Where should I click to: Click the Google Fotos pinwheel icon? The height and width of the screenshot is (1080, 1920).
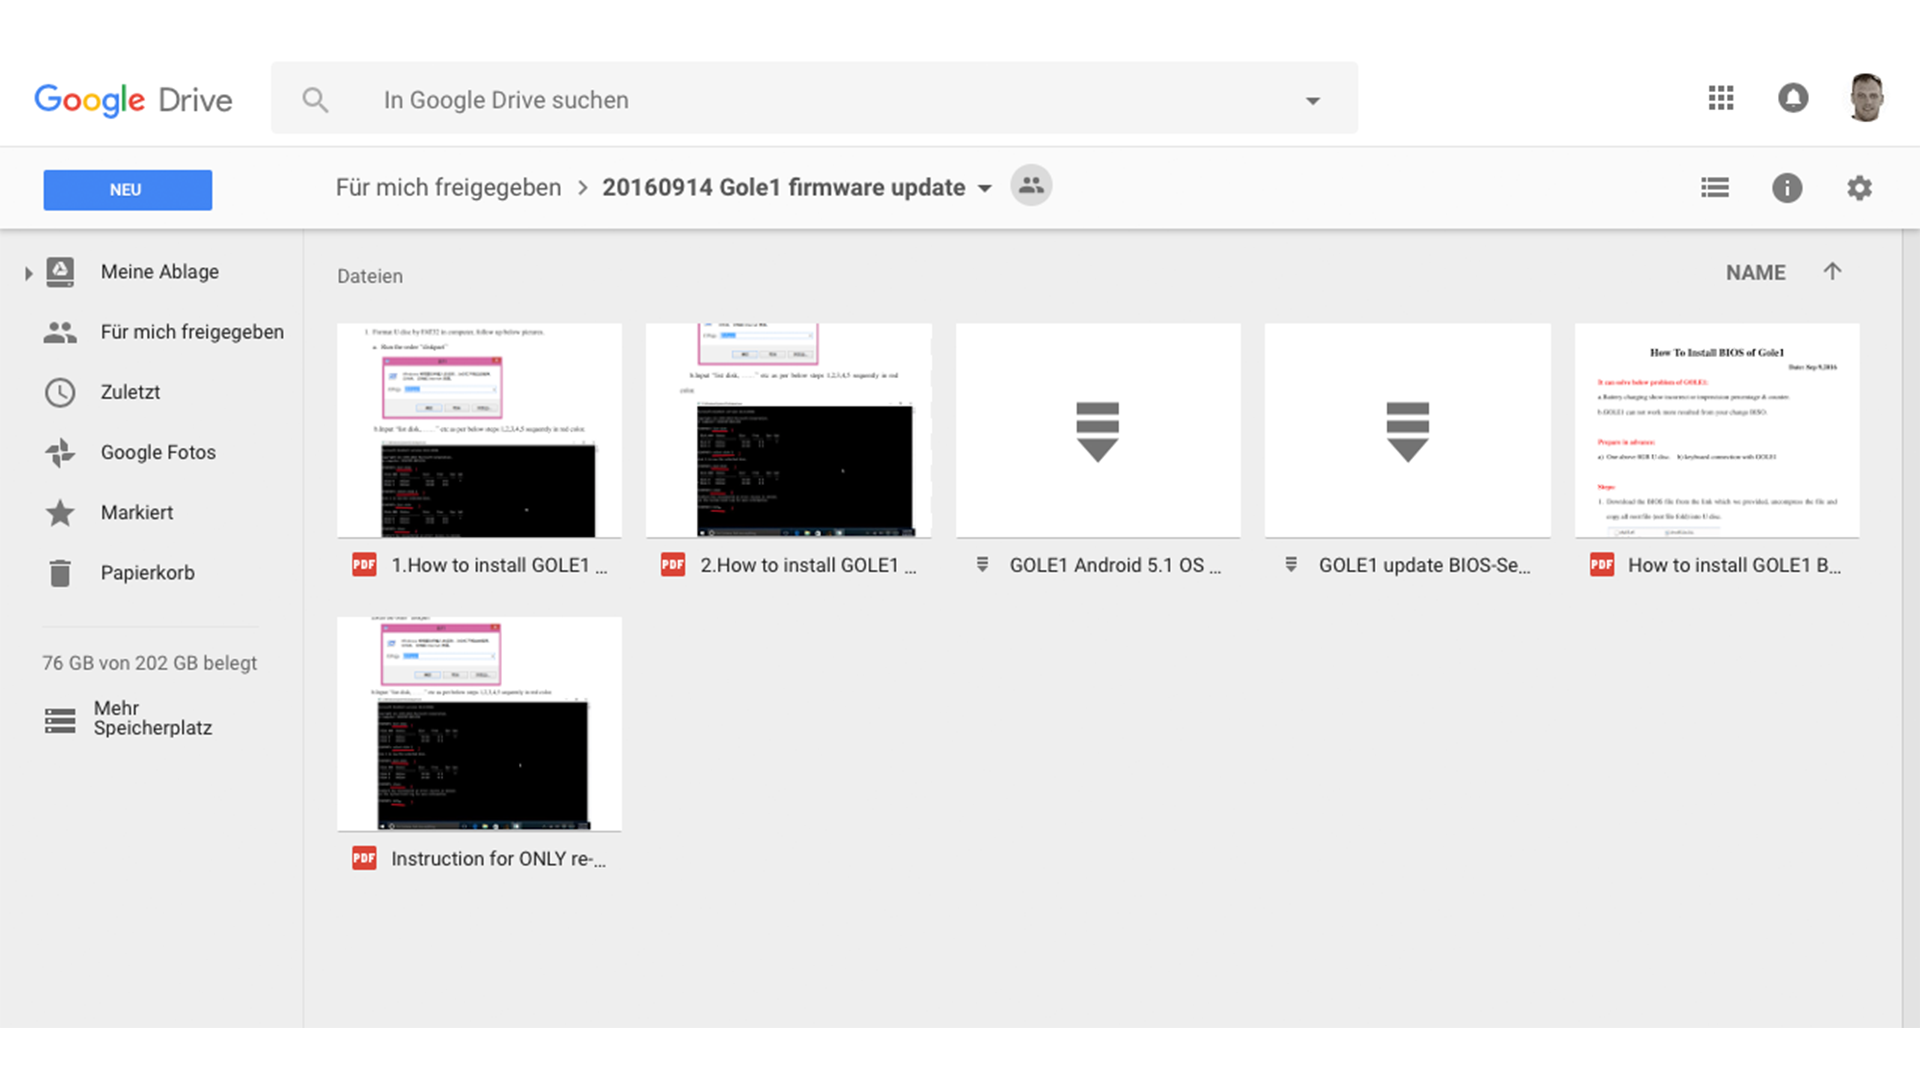60,453
